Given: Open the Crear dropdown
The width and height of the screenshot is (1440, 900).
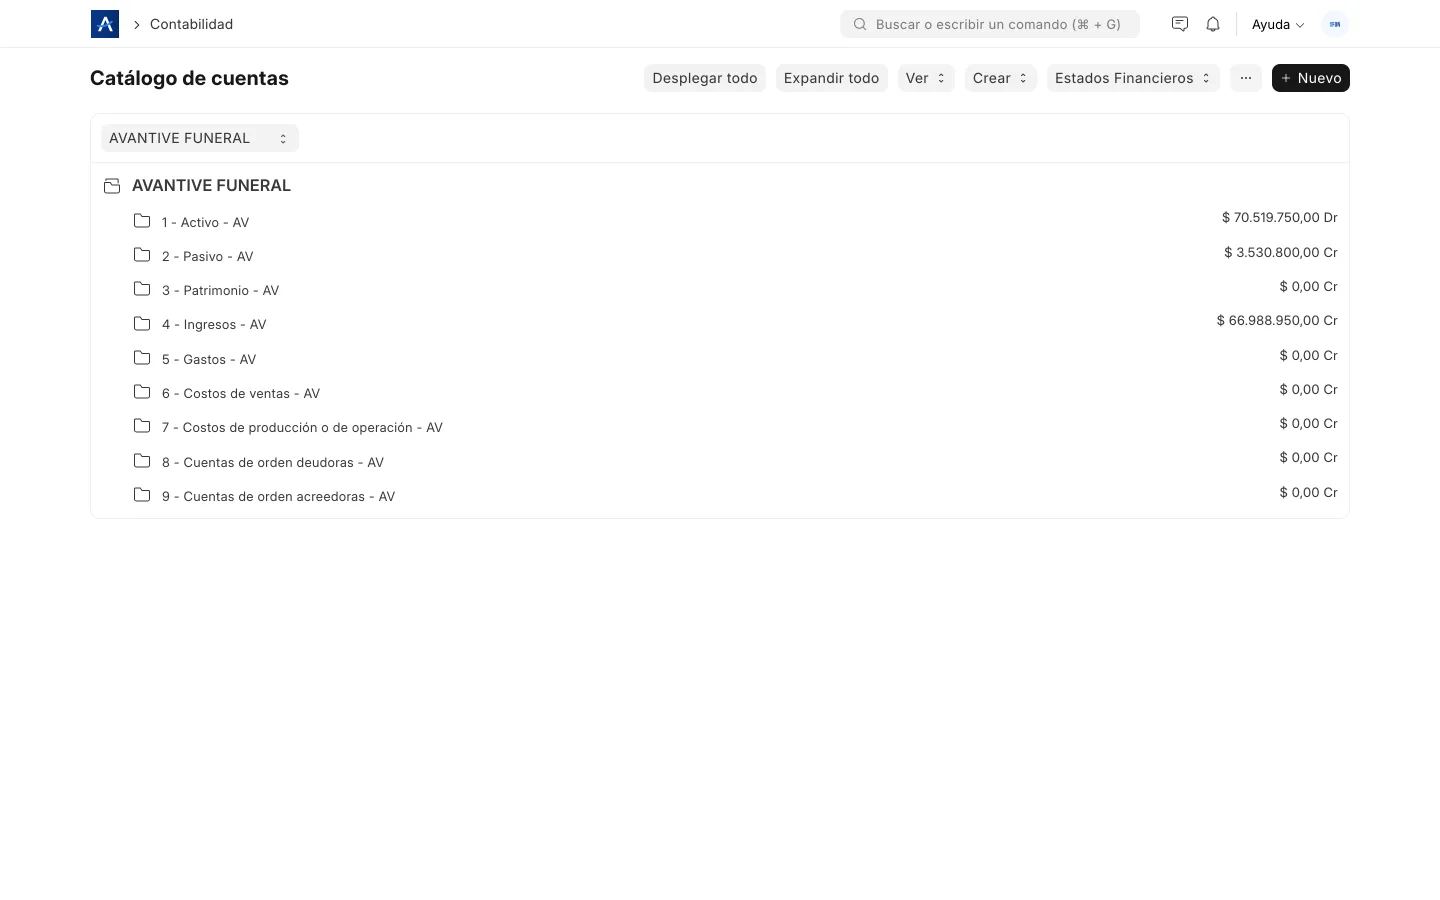Looking at the screenshot, I should coord(1000,78).
